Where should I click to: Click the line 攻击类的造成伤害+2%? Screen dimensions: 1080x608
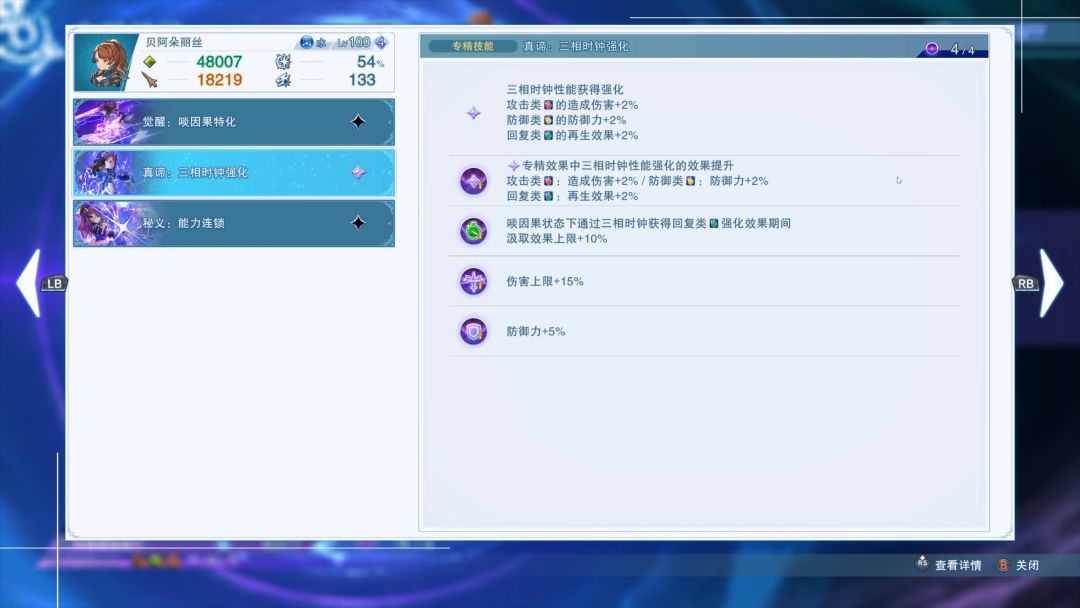point(572,105)
